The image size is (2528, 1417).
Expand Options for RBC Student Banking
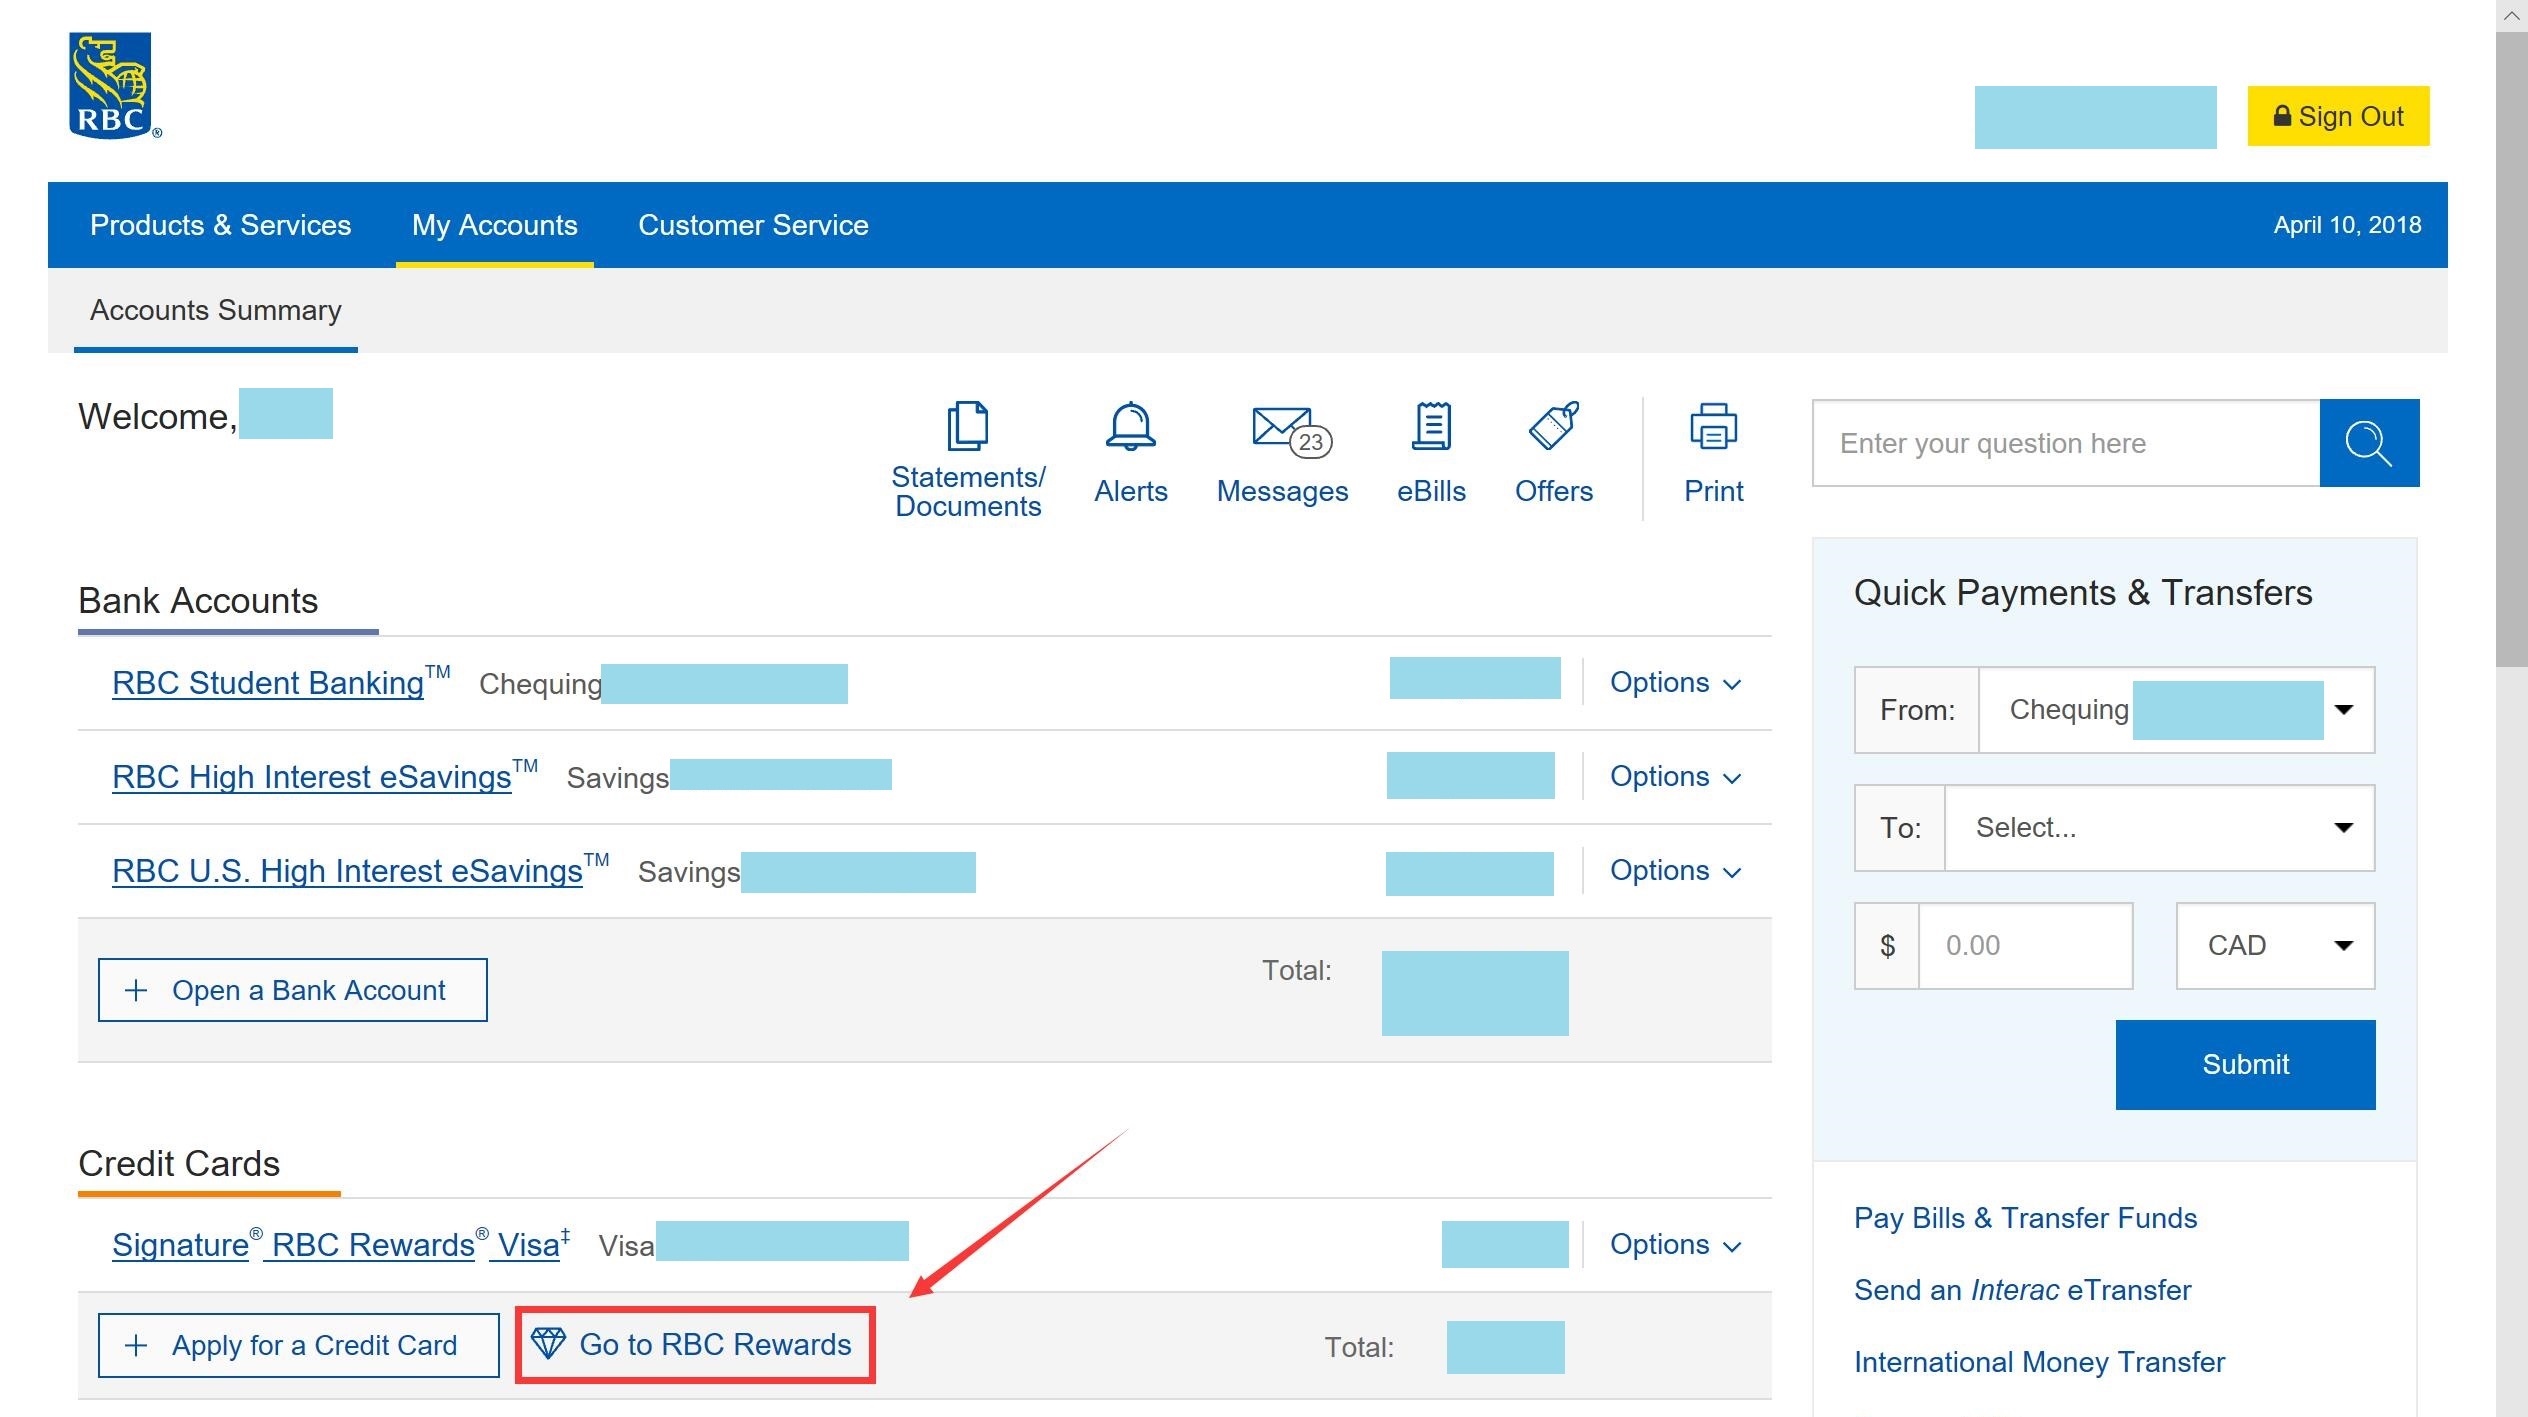[1676, 683]
